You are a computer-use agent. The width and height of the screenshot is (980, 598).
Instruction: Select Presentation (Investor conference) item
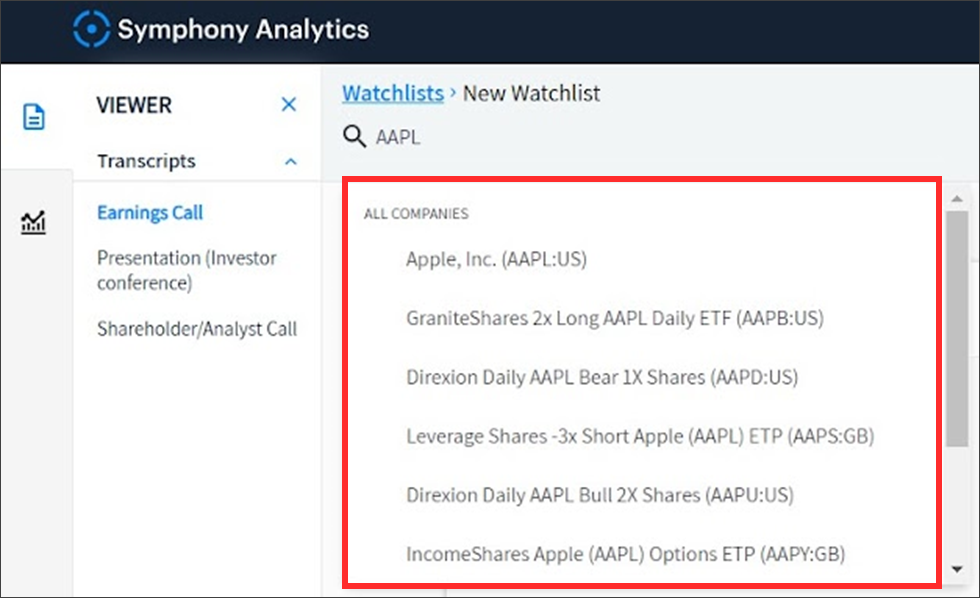click(187, 270)
